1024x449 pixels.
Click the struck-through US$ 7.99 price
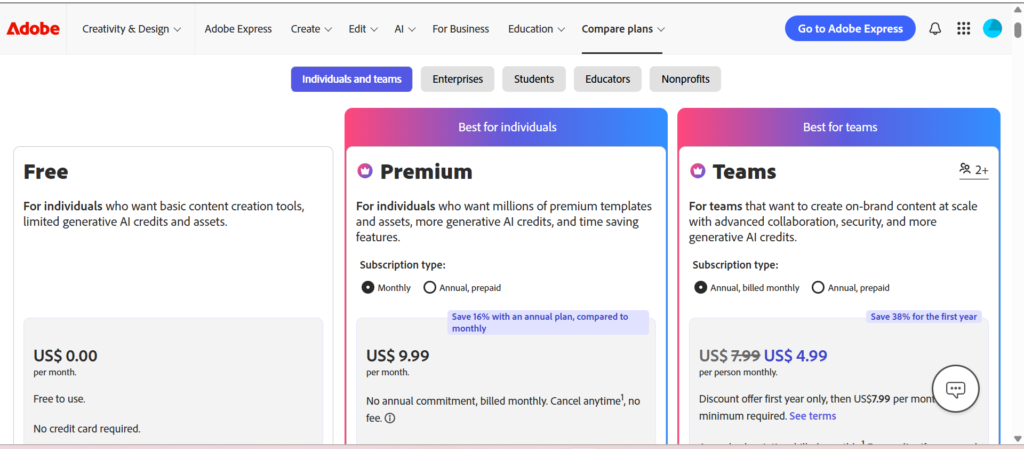729,356
